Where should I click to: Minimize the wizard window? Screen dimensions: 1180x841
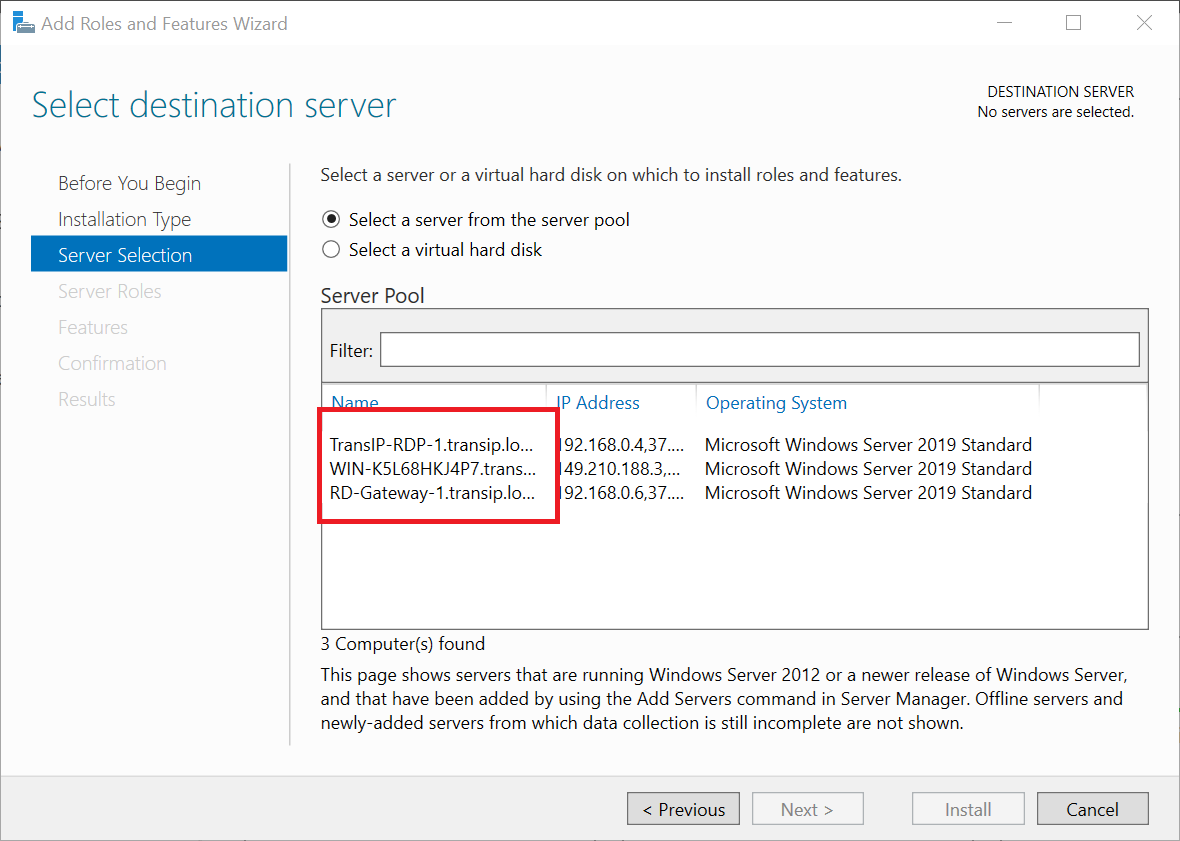point(1005,23)
